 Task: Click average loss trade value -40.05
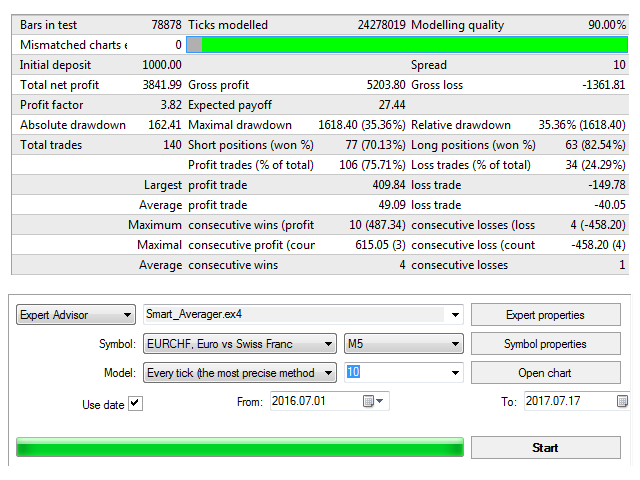(x=610, y=205)
